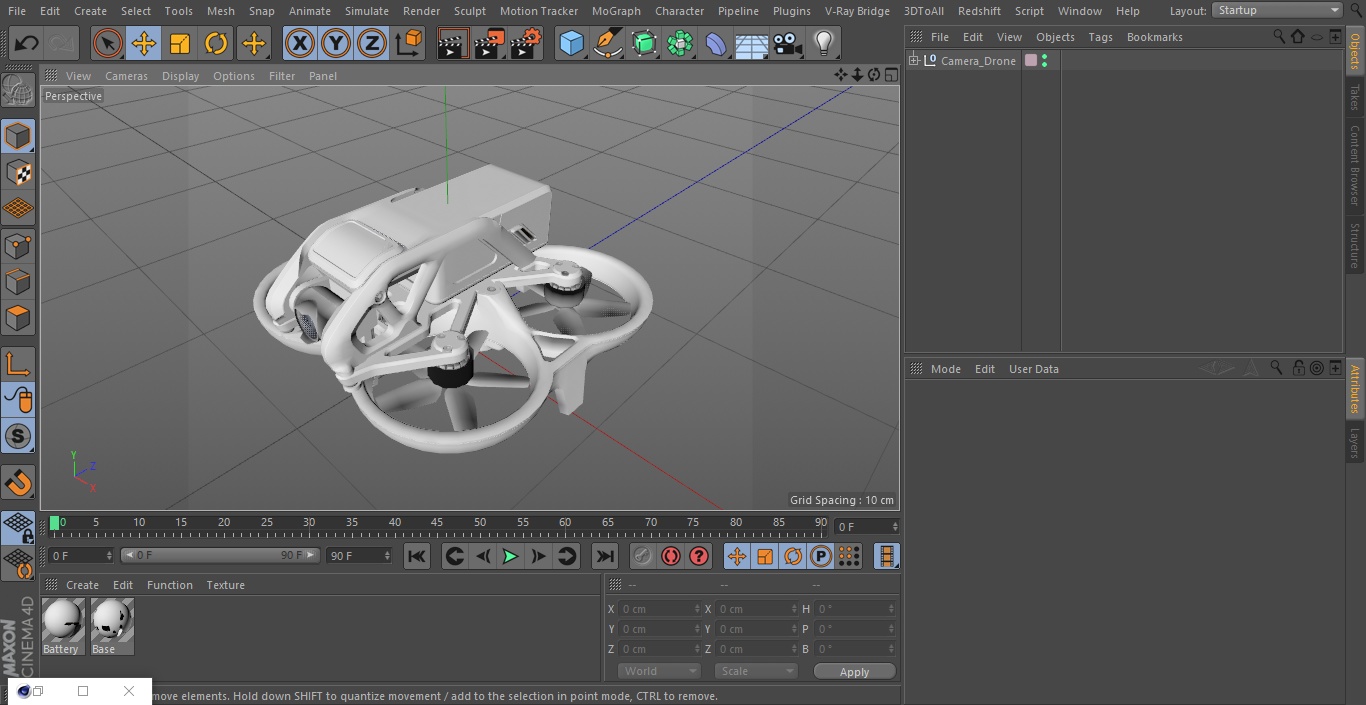Image resolution: width=1366 pixels, height=705 pixels.
Task: Go to start of animation
Action: coord(417,556)
